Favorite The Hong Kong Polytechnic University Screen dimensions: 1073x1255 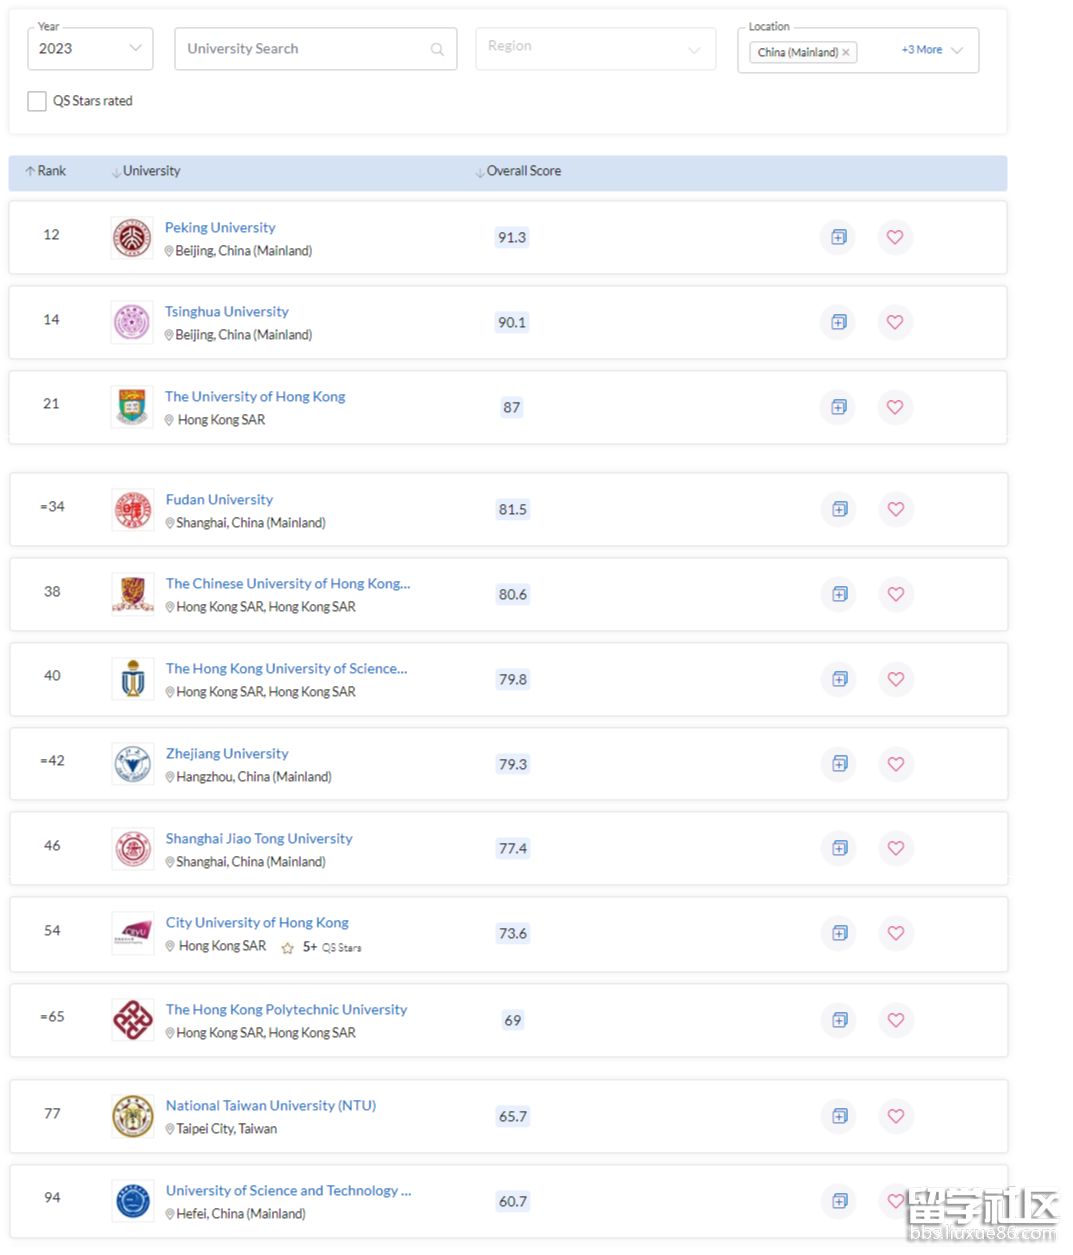tap(896, 1020)
